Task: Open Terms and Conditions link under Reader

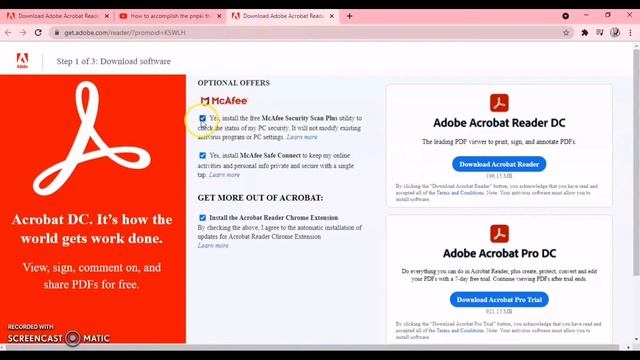Action: 460,193
